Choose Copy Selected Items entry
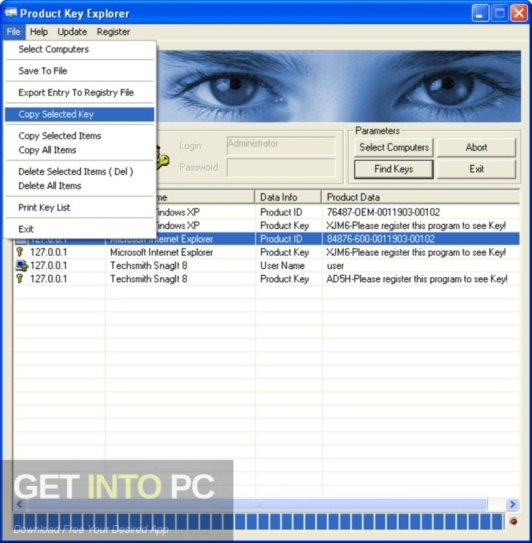This screenshot has height=543, width=532. [x=79, y=135]
